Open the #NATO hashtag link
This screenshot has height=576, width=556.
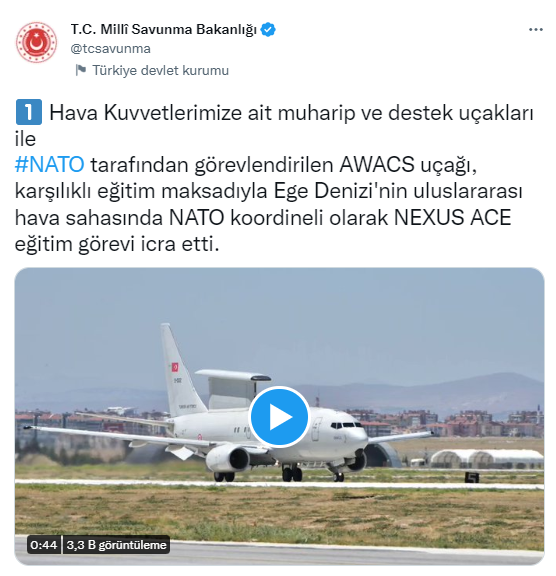(50, 165)
